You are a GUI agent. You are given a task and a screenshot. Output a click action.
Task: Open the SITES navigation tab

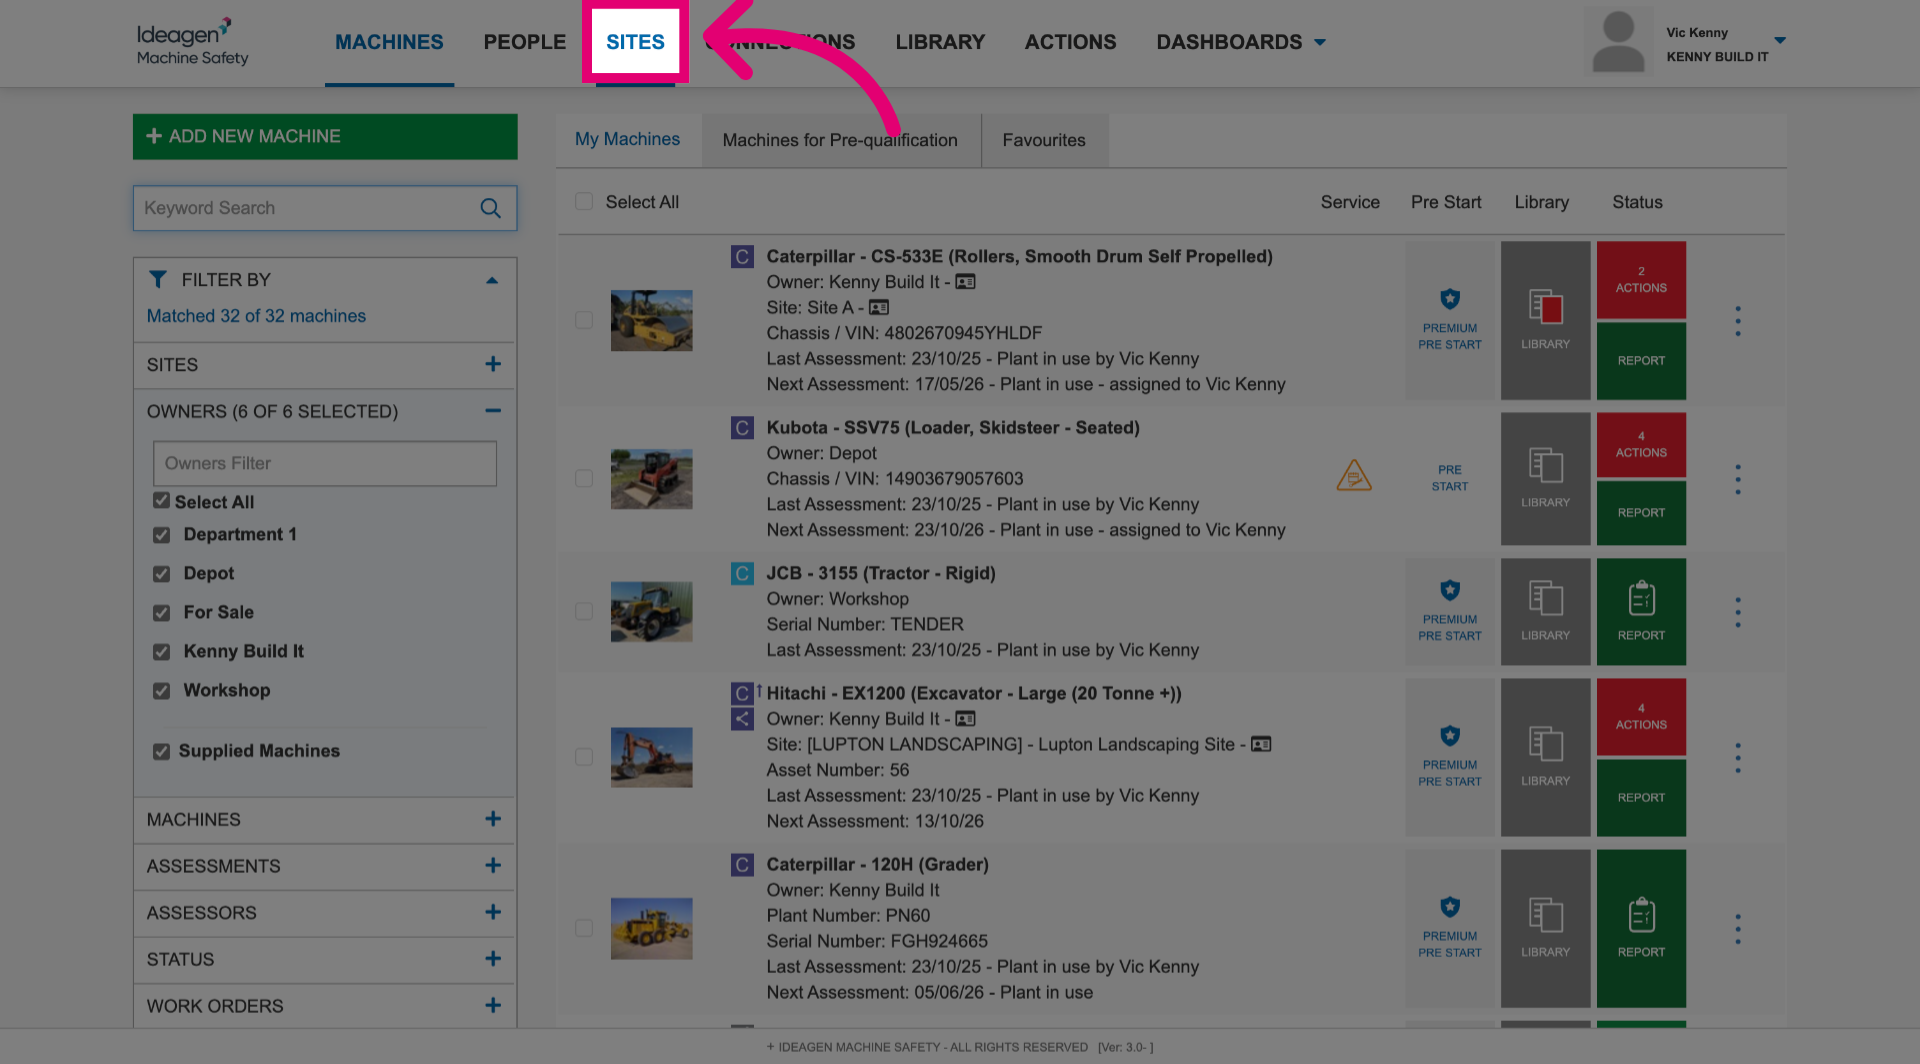pos(635,42)
